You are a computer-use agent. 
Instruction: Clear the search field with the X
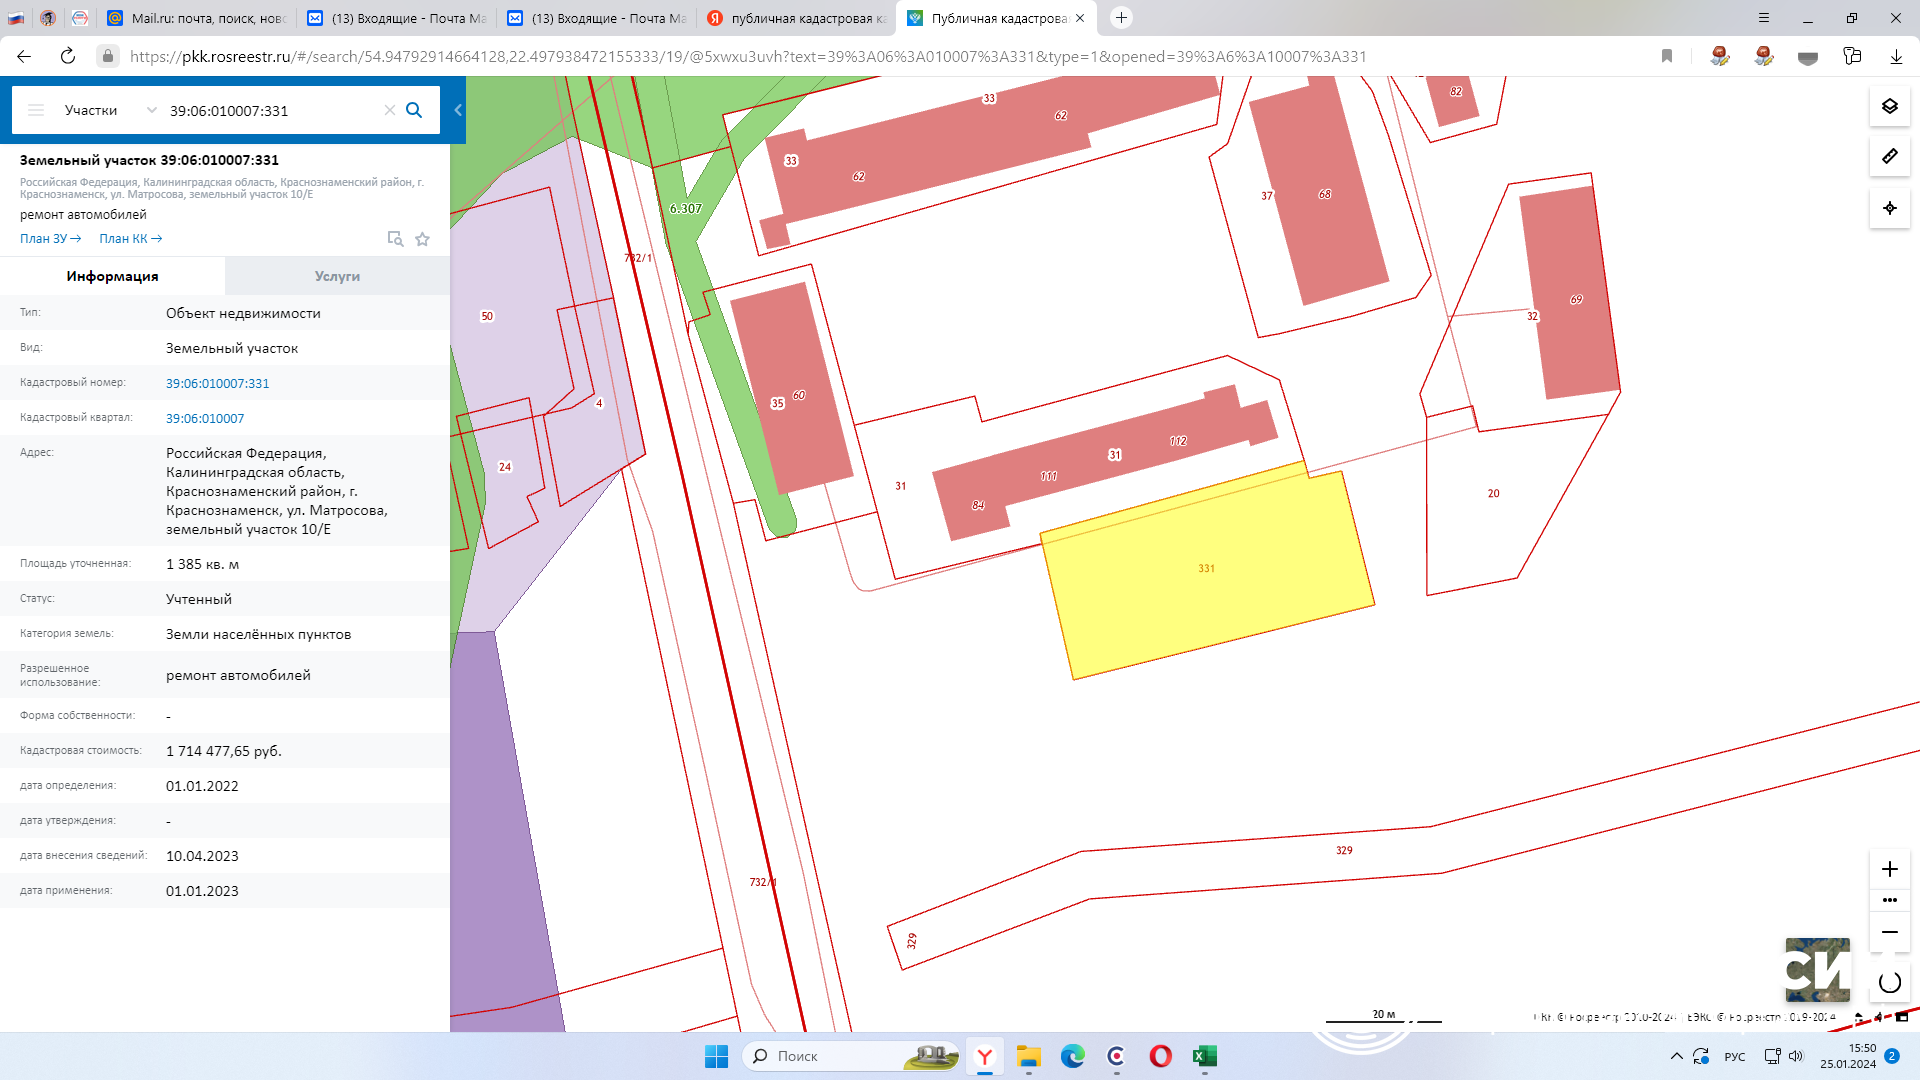390,110
